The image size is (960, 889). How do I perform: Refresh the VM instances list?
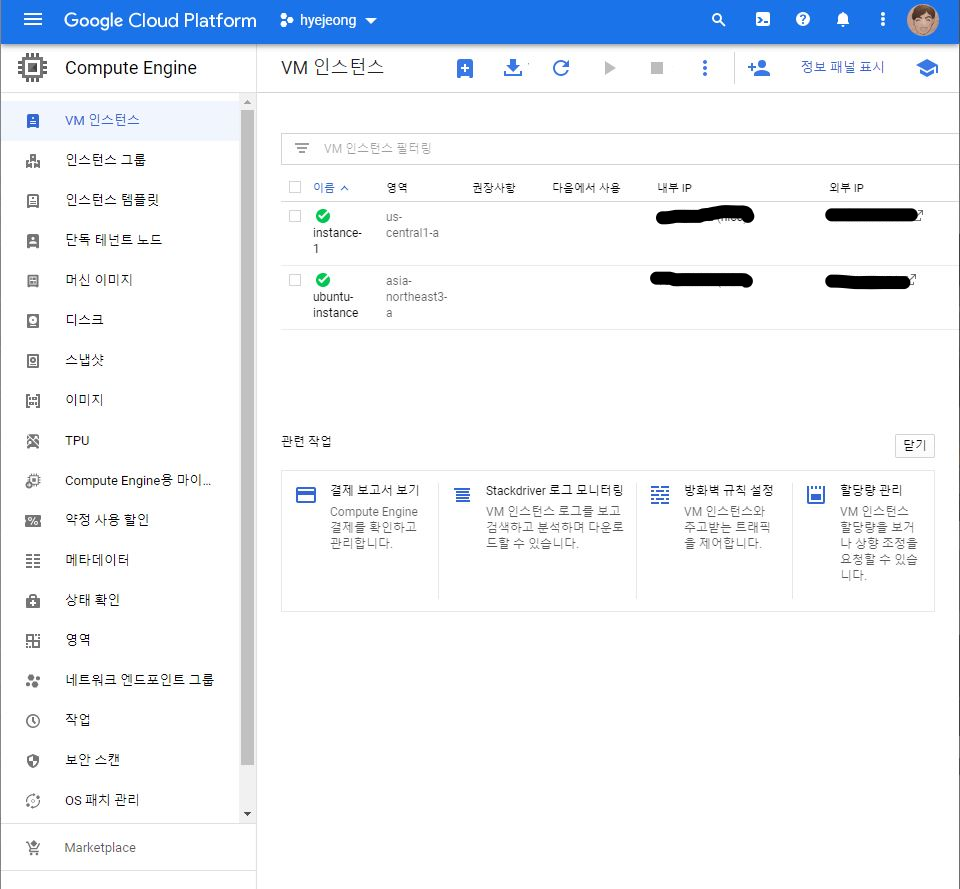[561, 68]
